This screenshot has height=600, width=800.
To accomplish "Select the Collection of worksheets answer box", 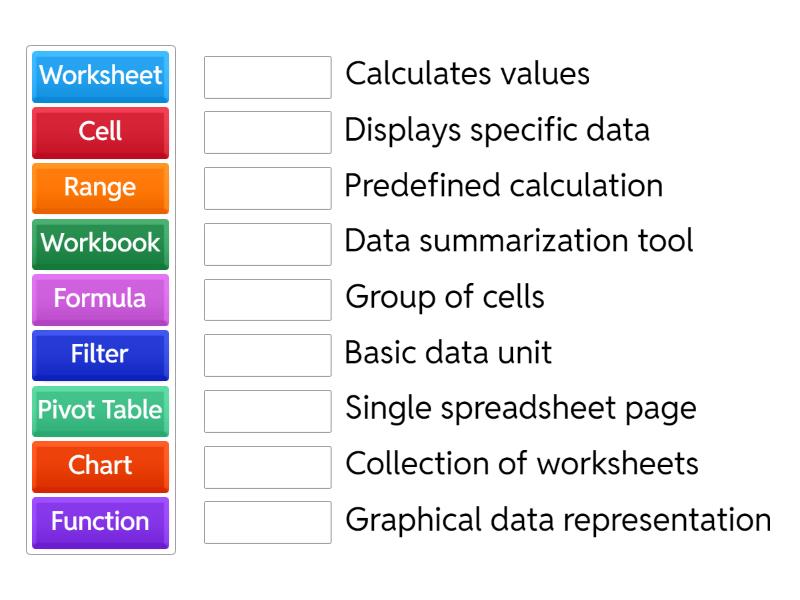I will click(267, 466).
